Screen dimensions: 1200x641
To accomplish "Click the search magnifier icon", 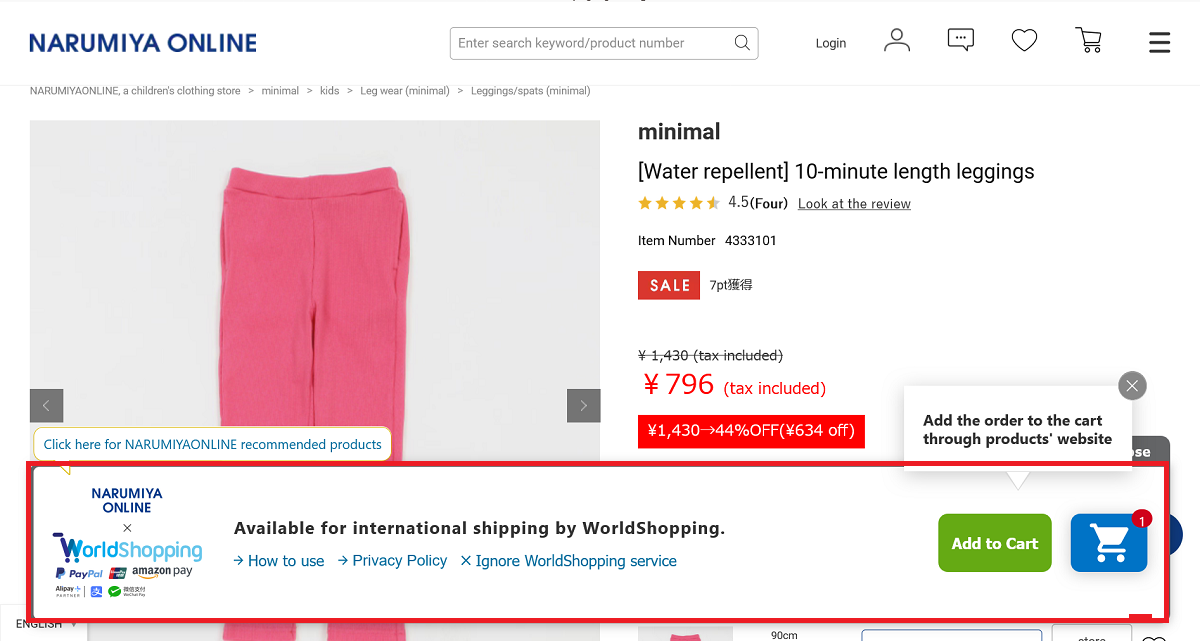I will (742, 43).
